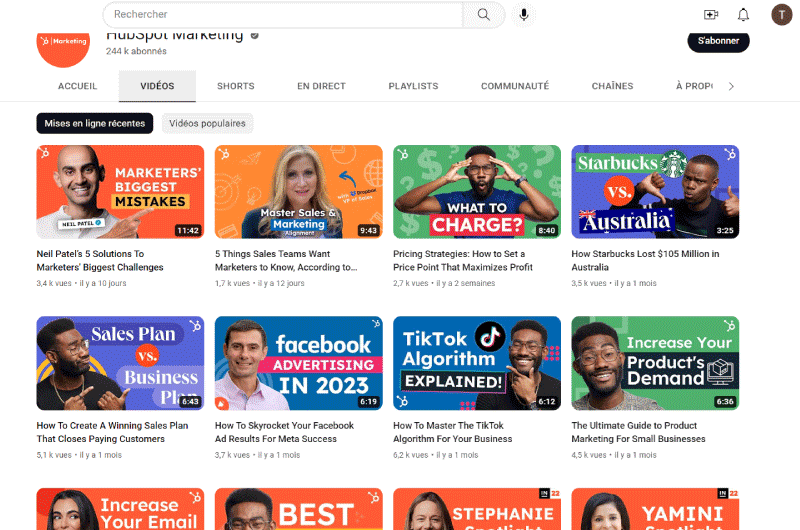Select the Vidéos populaires filter
The height and width of the screenshot is (530, 800).
click(207, 123)
